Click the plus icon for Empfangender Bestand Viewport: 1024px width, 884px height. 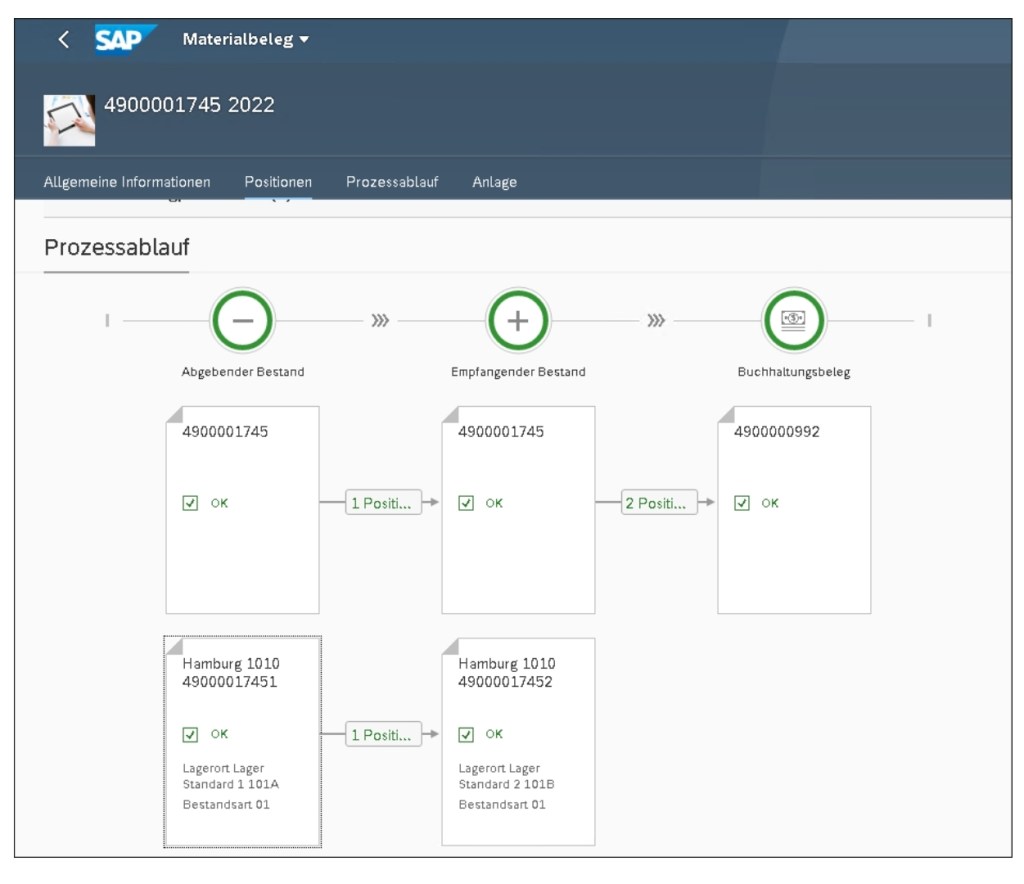pos(518,320)
